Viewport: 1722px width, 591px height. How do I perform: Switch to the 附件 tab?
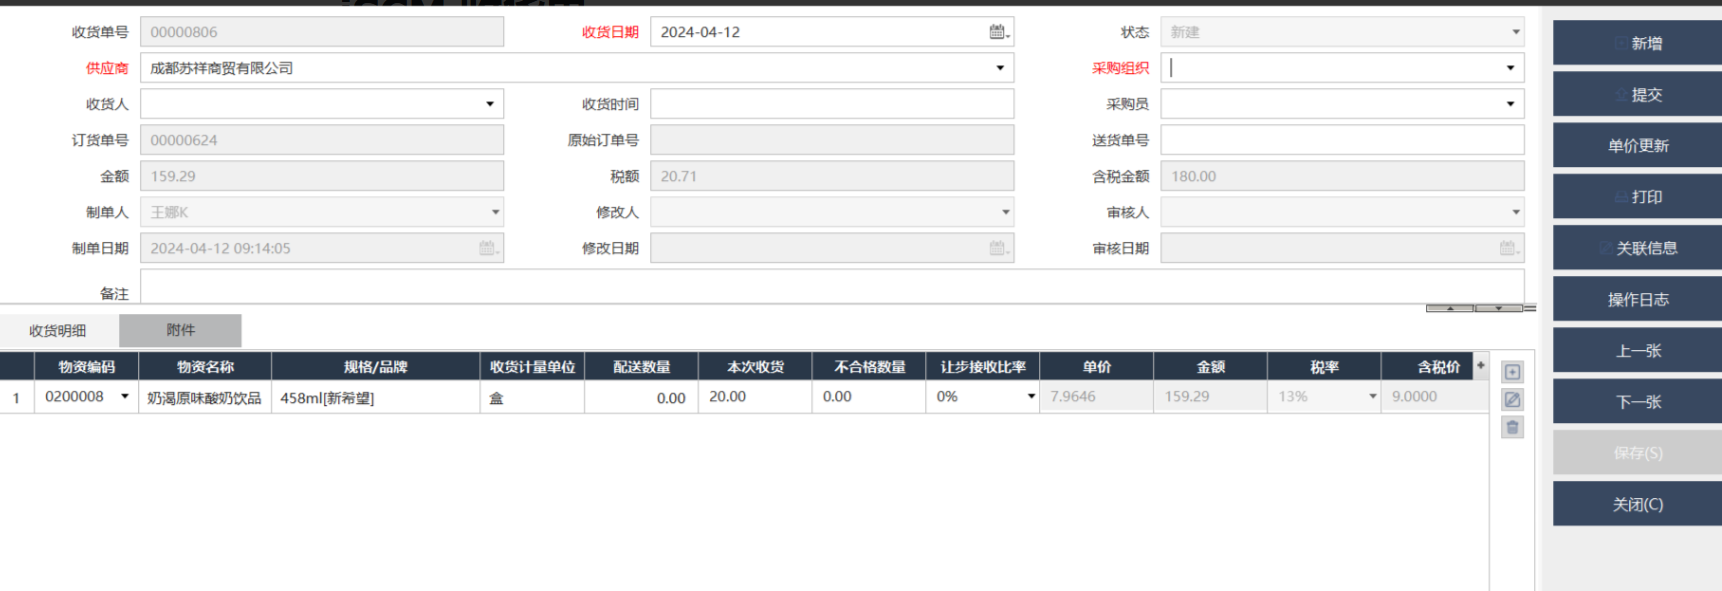tap(180, 330)
